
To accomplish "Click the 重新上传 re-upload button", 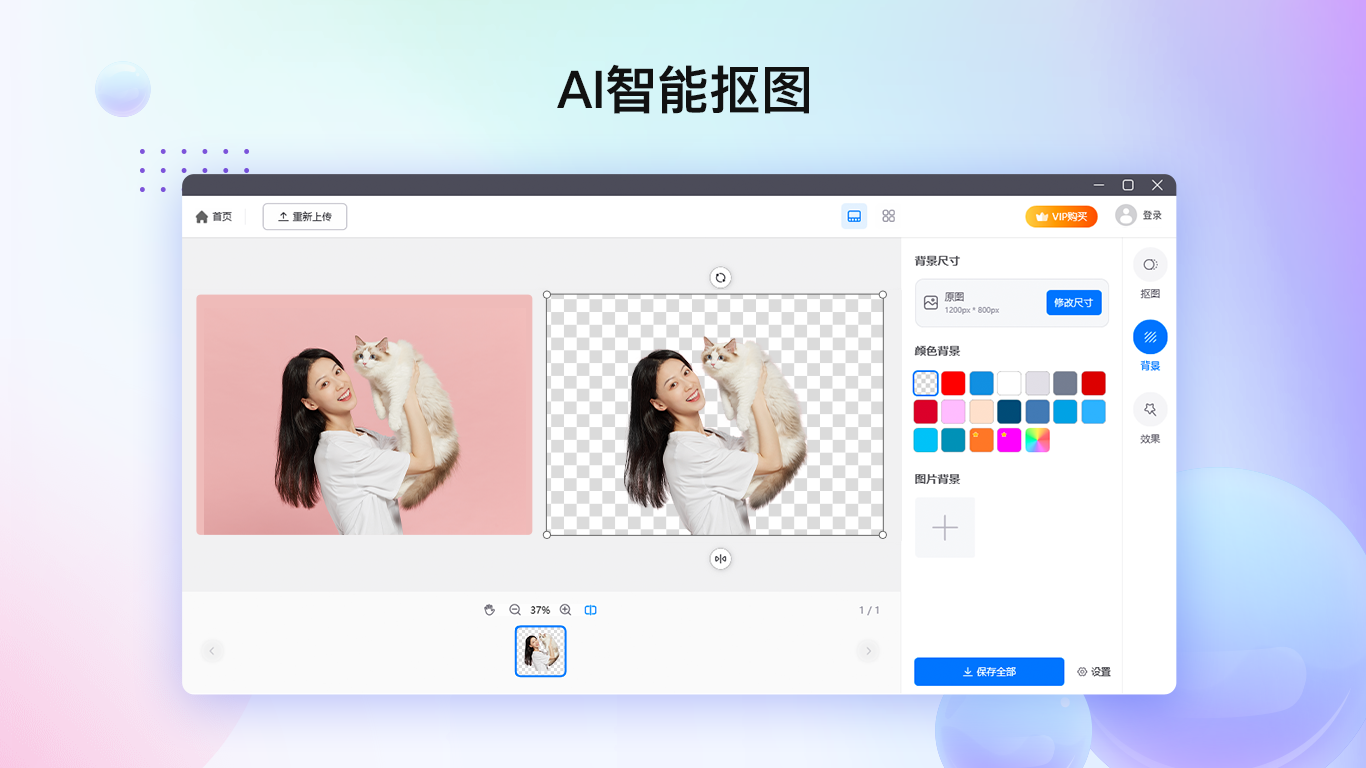I will [x=305, y=216].
